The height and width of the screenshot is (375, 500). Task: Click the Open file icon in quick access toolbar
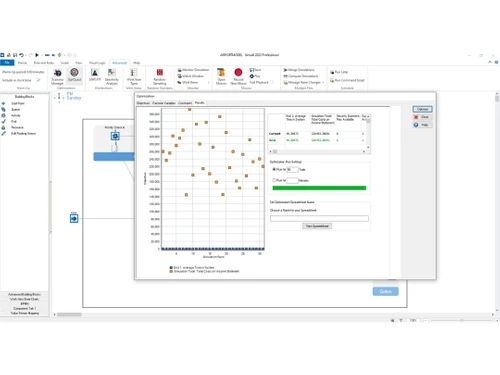(9, 55)
